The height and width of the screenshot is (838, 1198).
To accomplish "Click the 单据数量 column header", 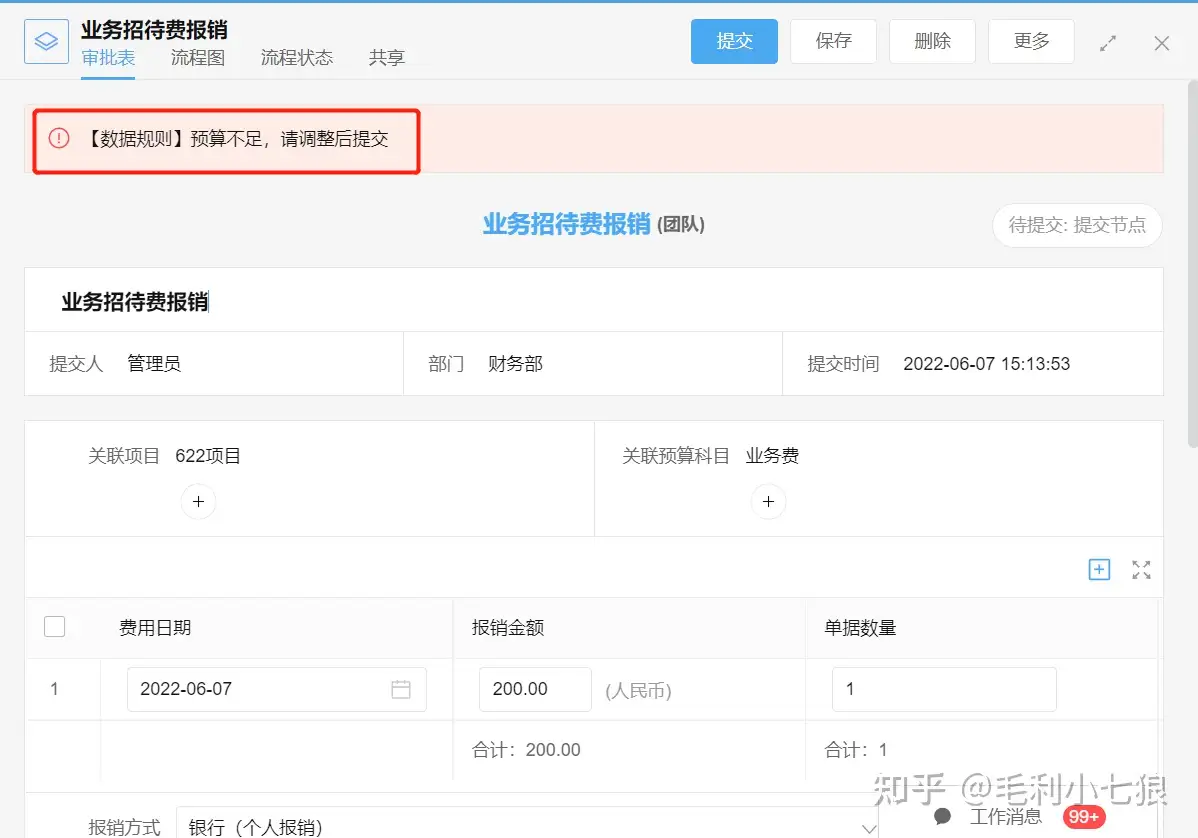I will [860, 628].
